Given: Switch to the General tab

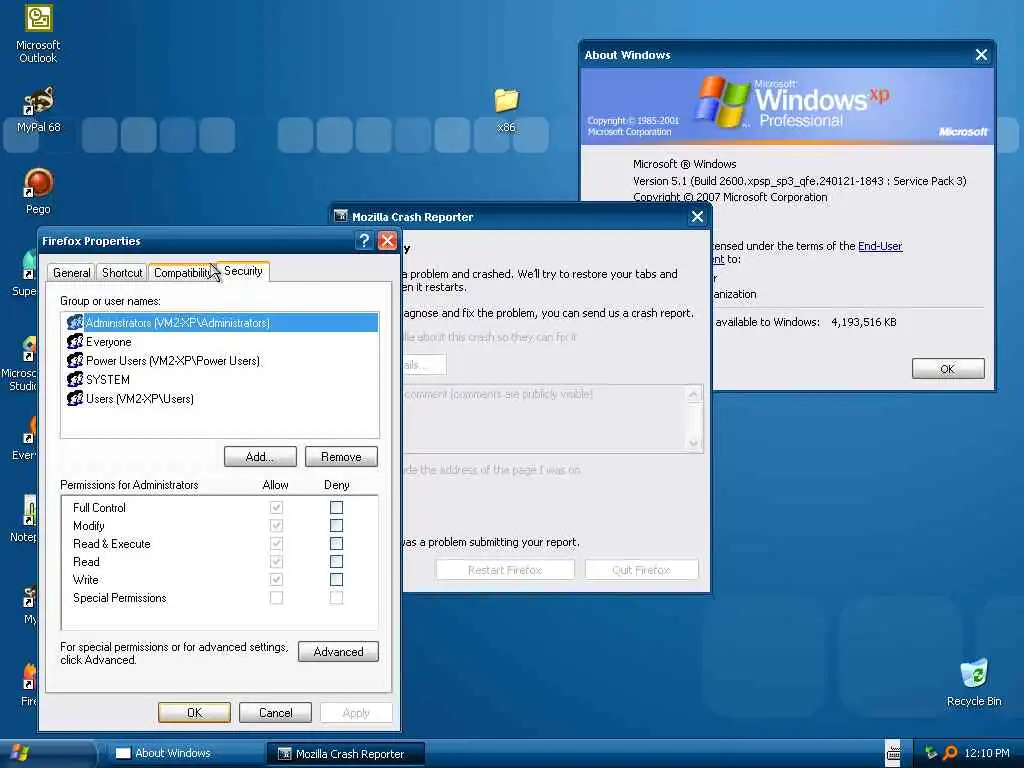Looking at the screenshot, I should [72, 272].
